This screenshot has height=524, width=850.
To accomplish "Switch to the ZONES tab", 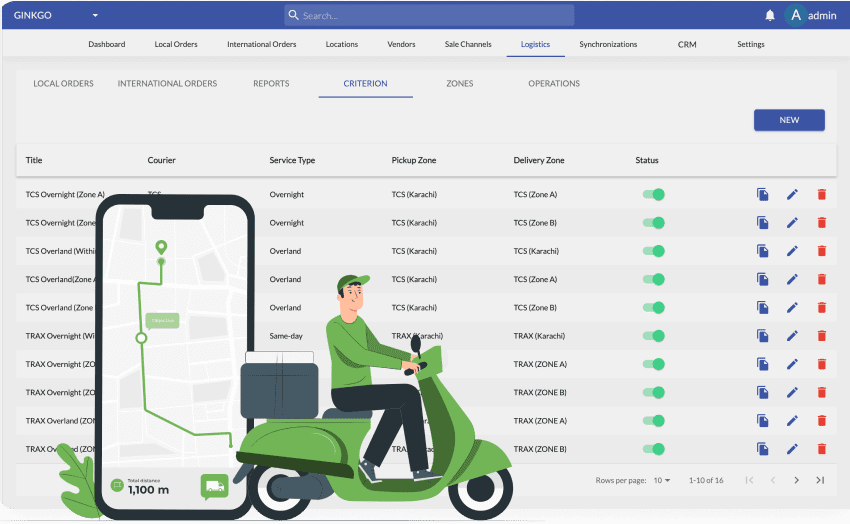I will [460, 84].
